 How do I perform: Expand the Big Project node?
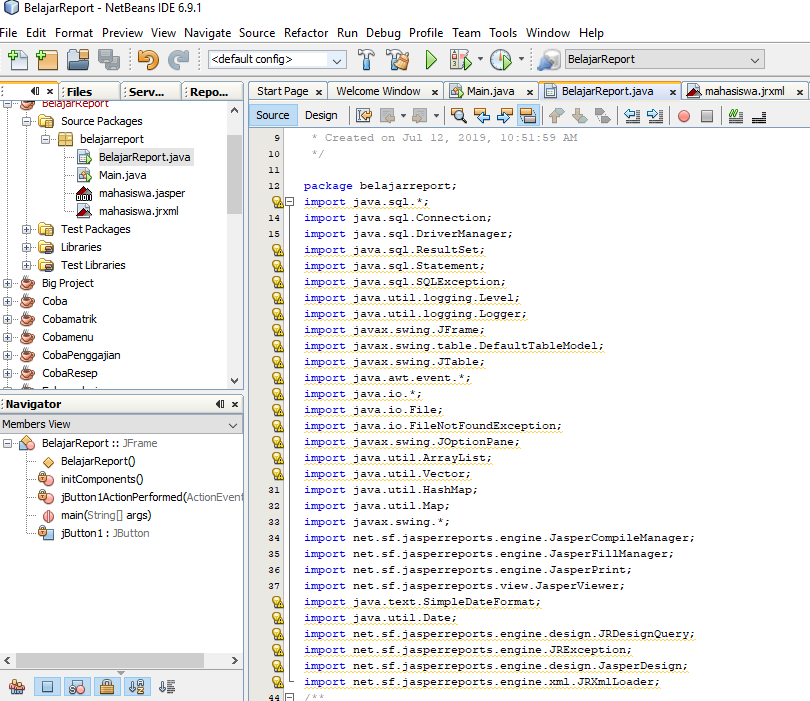coord(7,284)
